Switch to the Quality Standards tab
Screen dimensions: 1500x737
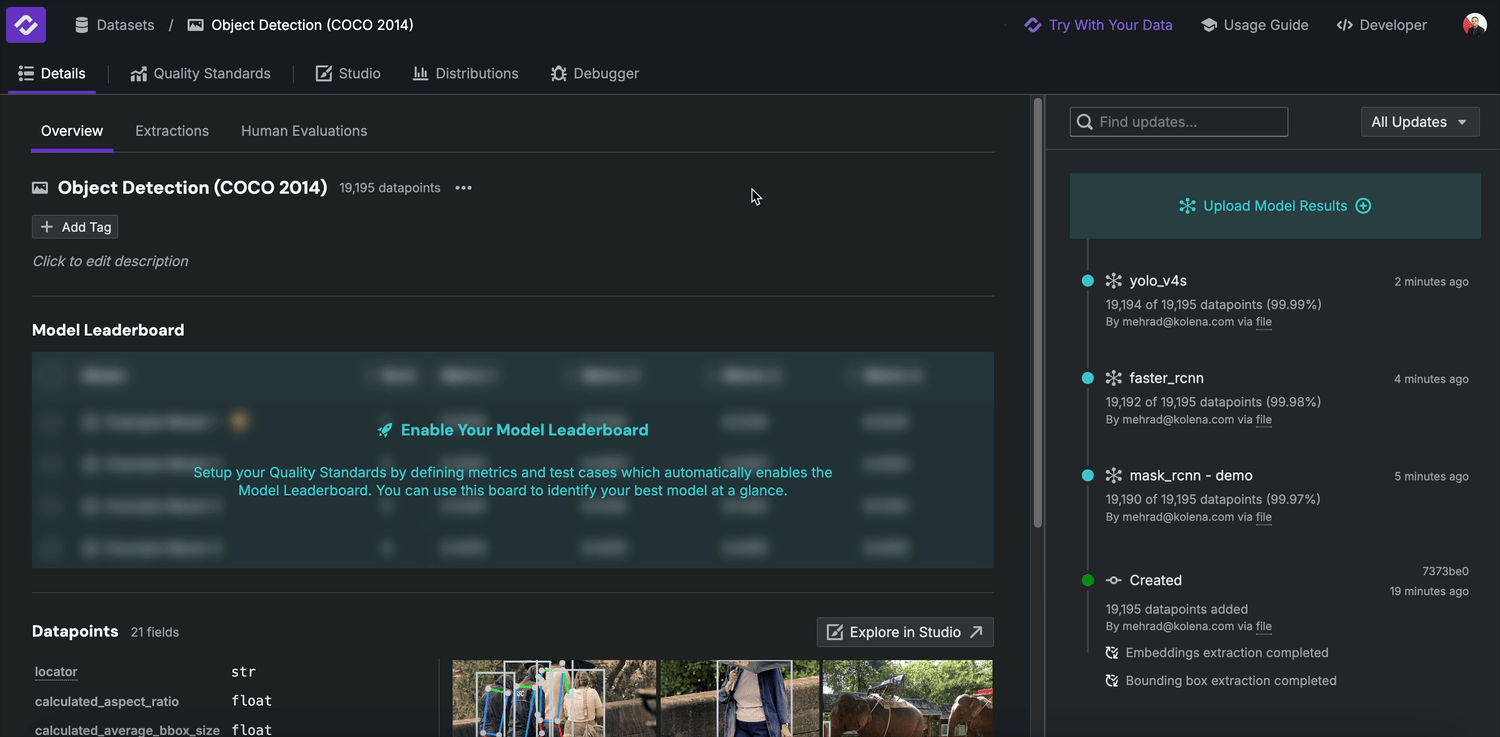tap(200, 74)
